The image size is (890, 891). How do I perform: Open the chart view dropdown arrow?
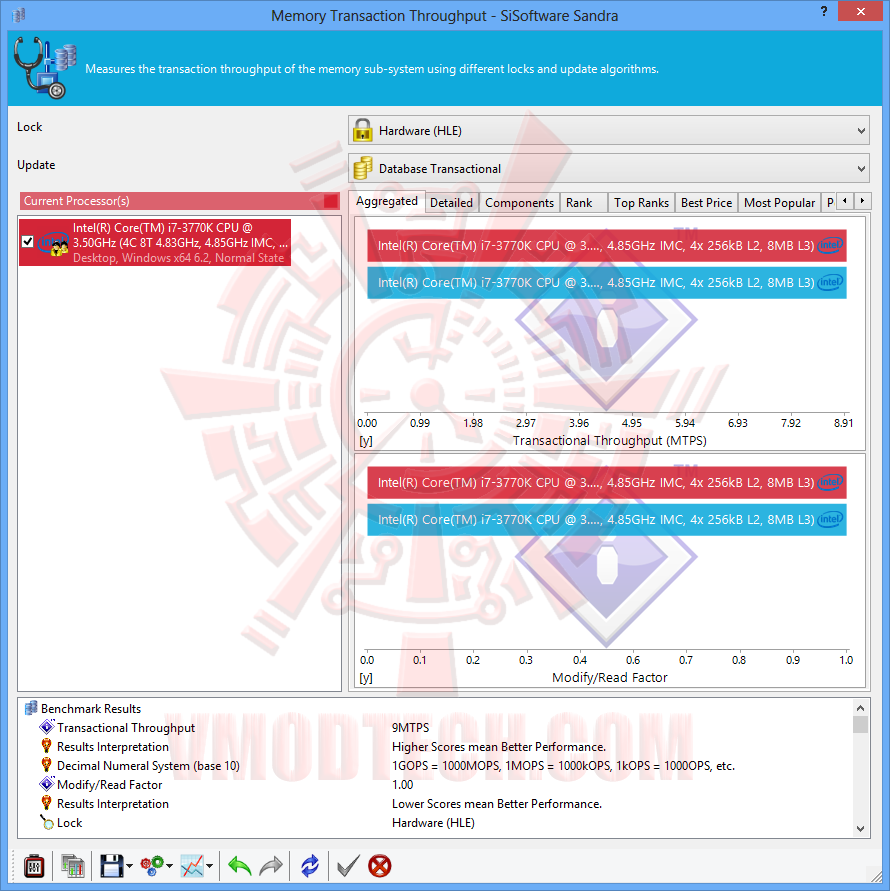[x=210, y=867]
